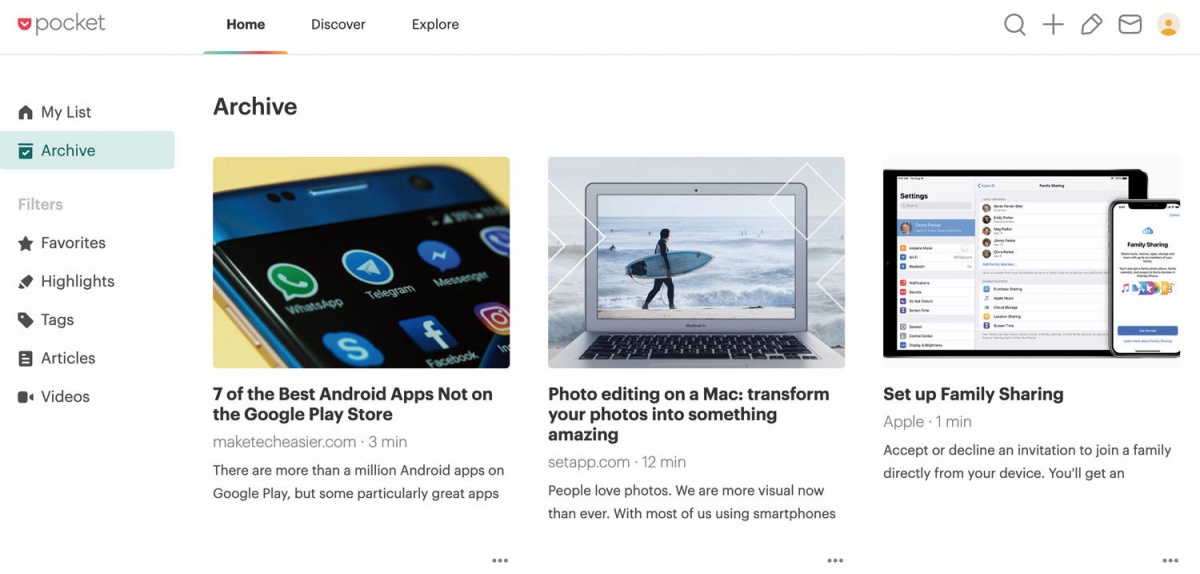Open three-dot menu under Photo editing article

[835, 561]
